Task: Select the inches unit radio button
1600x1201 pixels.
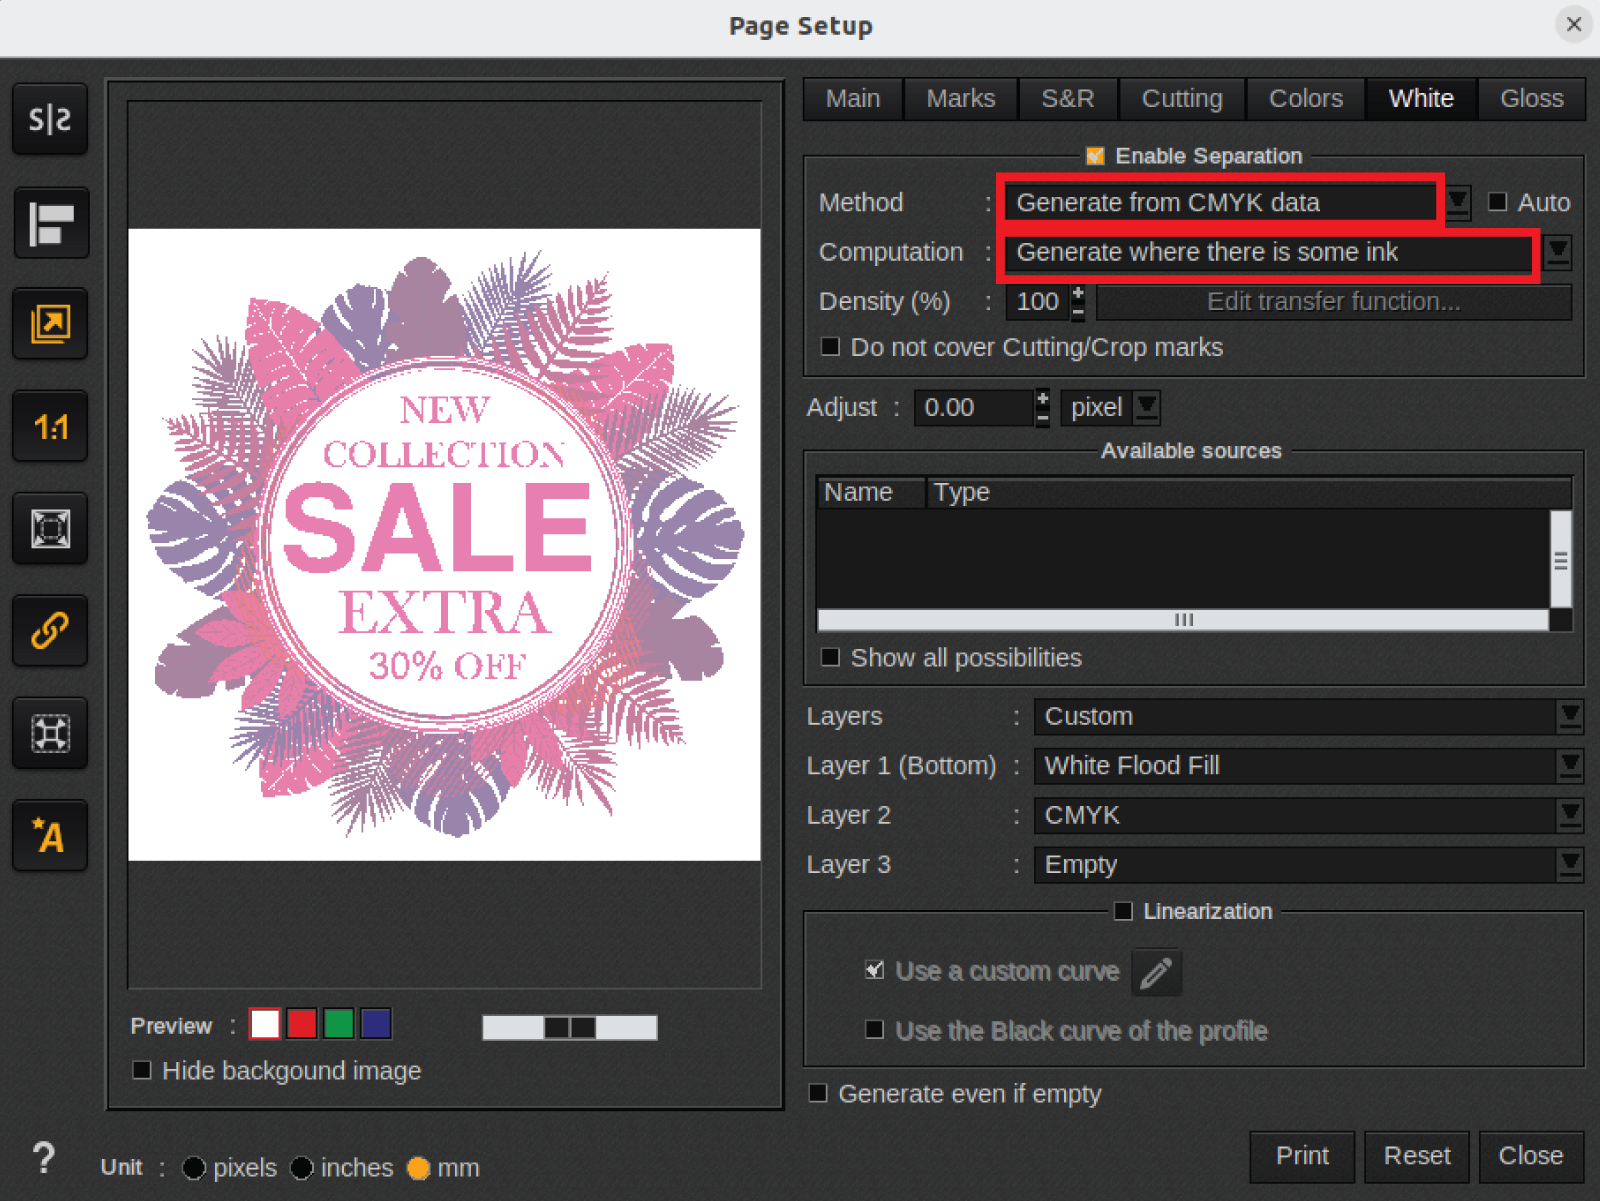Action: 302,1168
